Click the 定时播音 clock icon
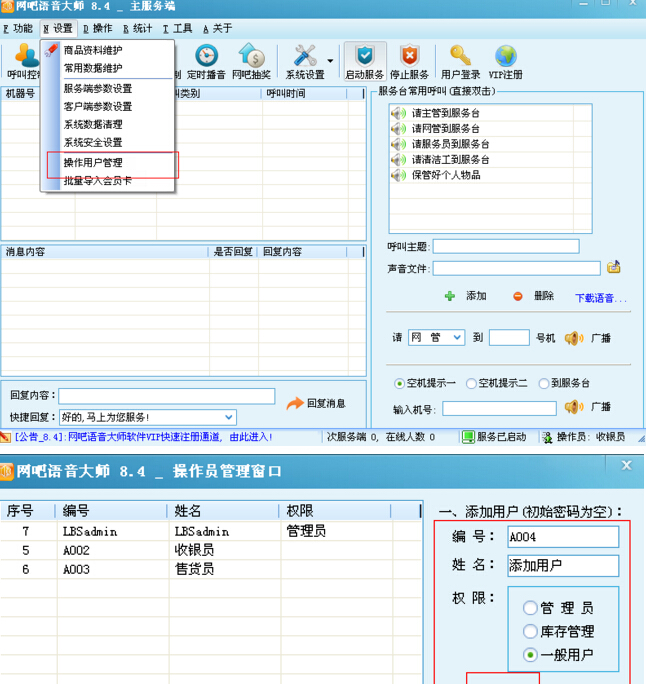Image resolution: width=646 pixels, height=684 pixels. coord(206,55)
